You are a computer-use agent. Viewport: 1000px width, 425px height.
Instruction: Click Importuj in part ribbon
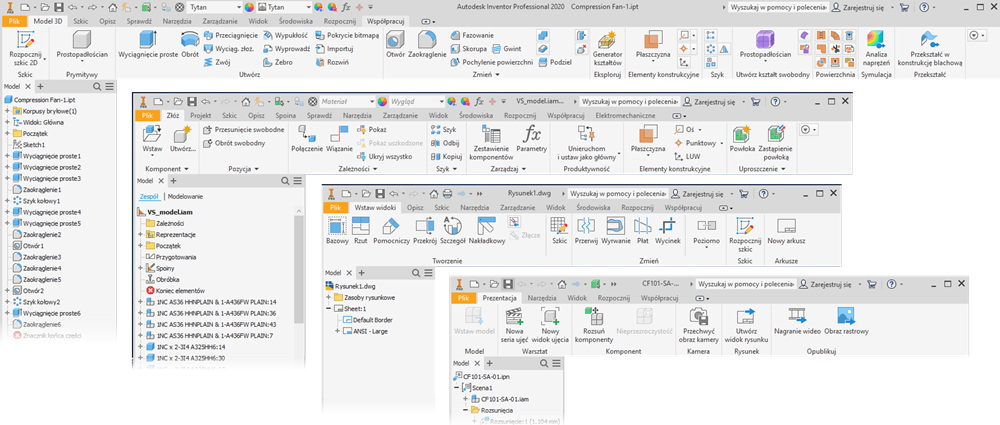[335, 48]
